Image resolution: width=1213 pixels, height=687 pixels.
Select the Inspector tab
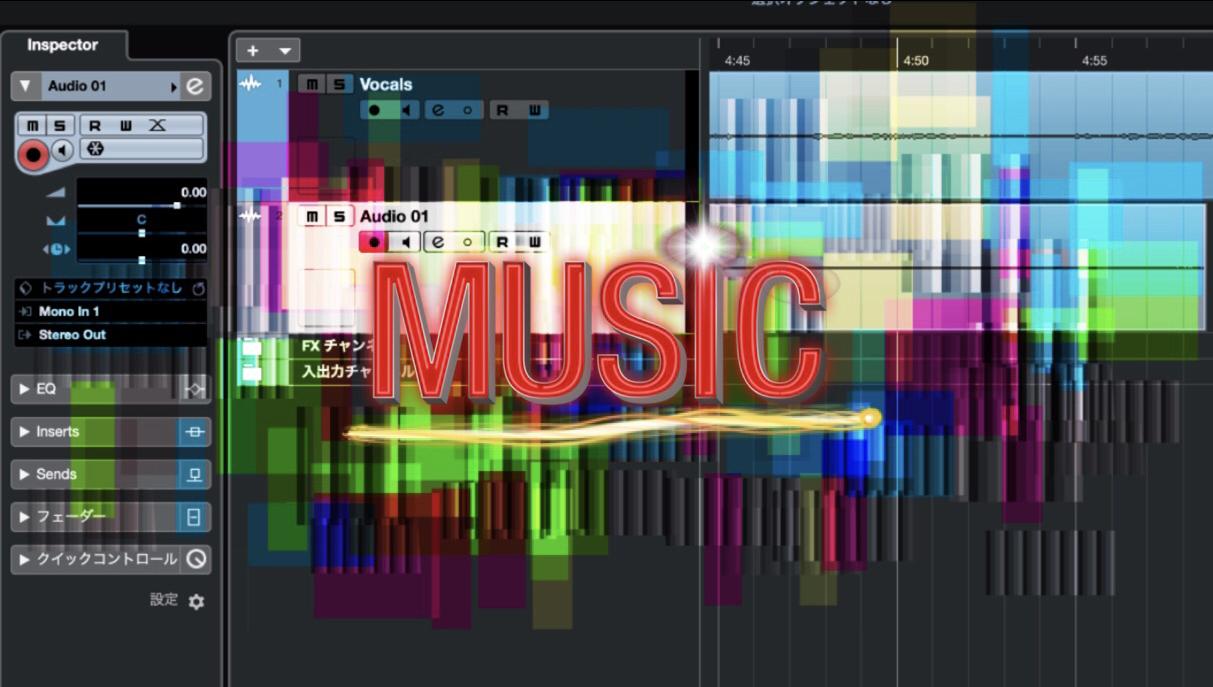[63, 45]
